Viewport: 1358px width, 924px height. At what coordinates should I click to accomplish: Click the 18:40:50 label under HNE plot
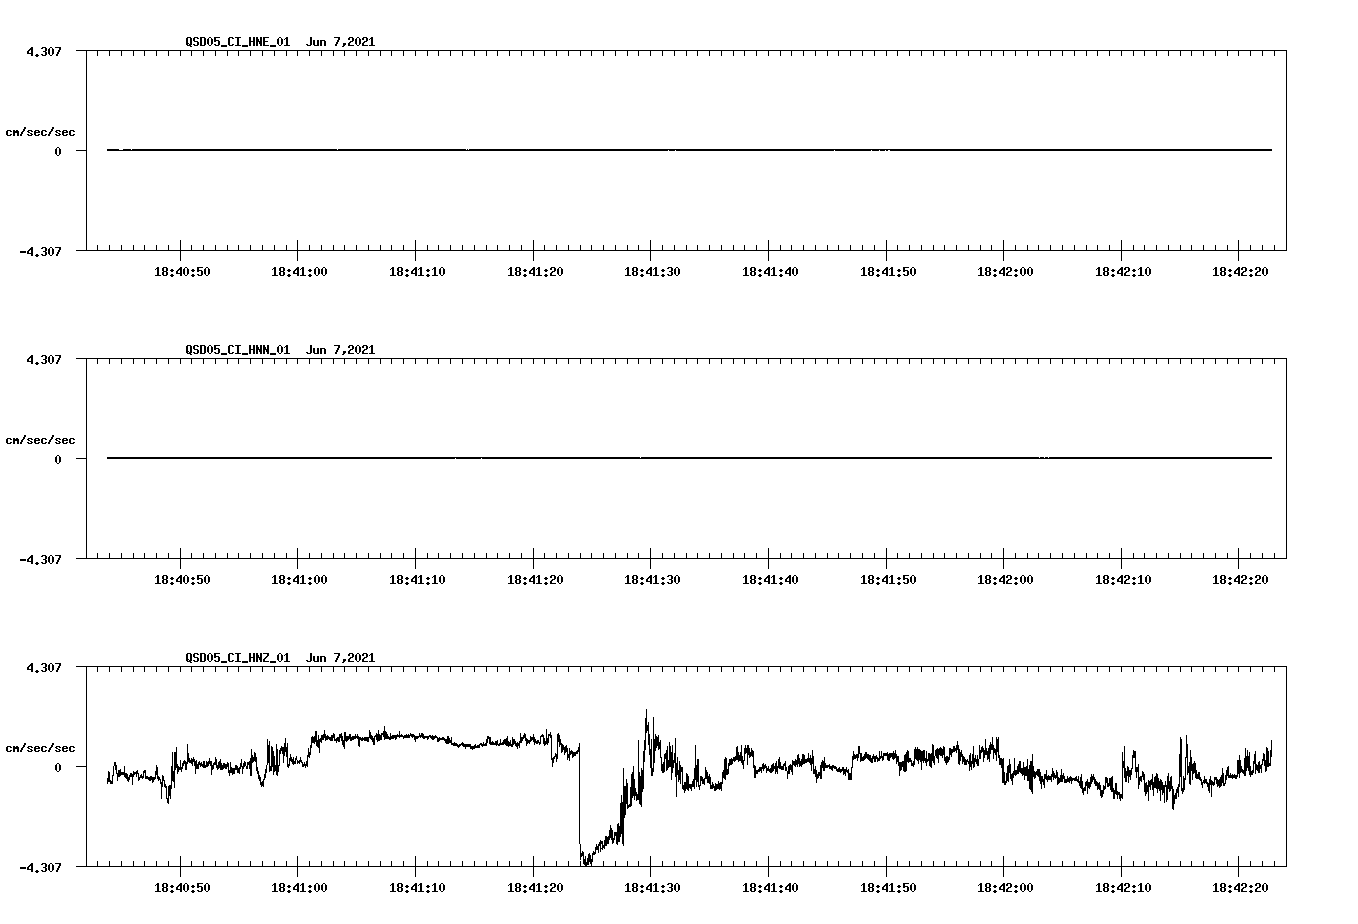[x=182, y=272]
